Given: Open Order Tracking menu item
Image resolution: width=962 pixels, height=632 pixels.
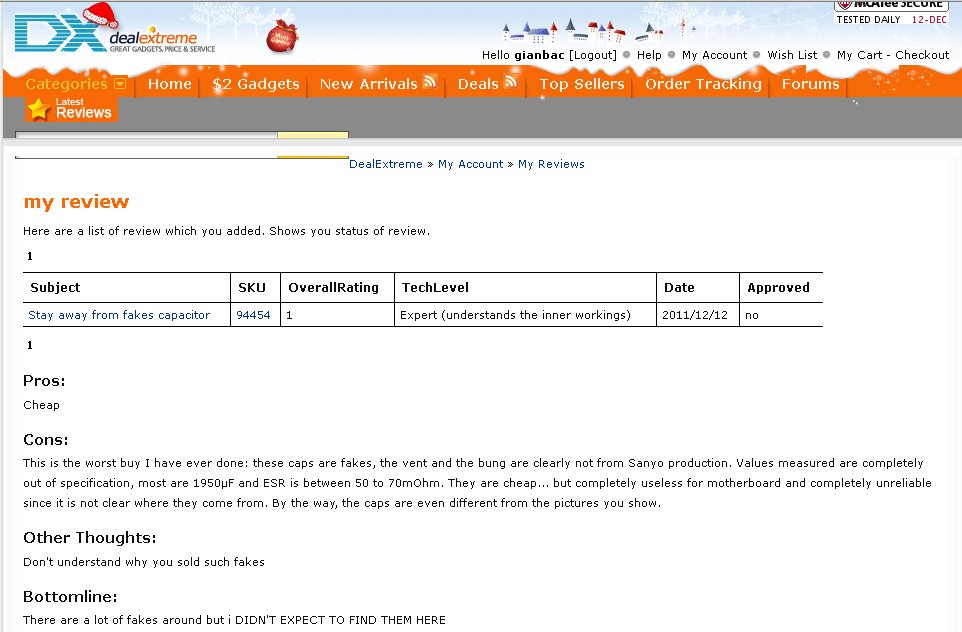Looking at the screenshot, I should (703, 84).
